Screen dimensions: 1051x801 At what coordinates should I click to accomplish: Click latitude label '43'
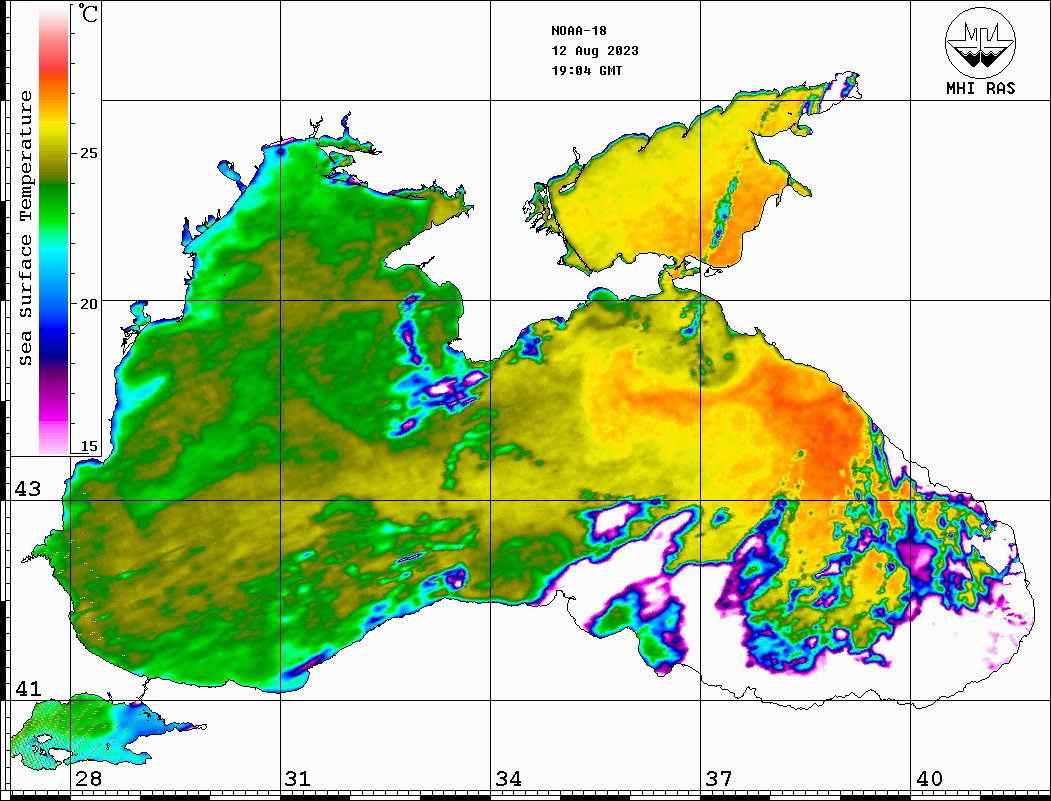(x=27, y=489)
